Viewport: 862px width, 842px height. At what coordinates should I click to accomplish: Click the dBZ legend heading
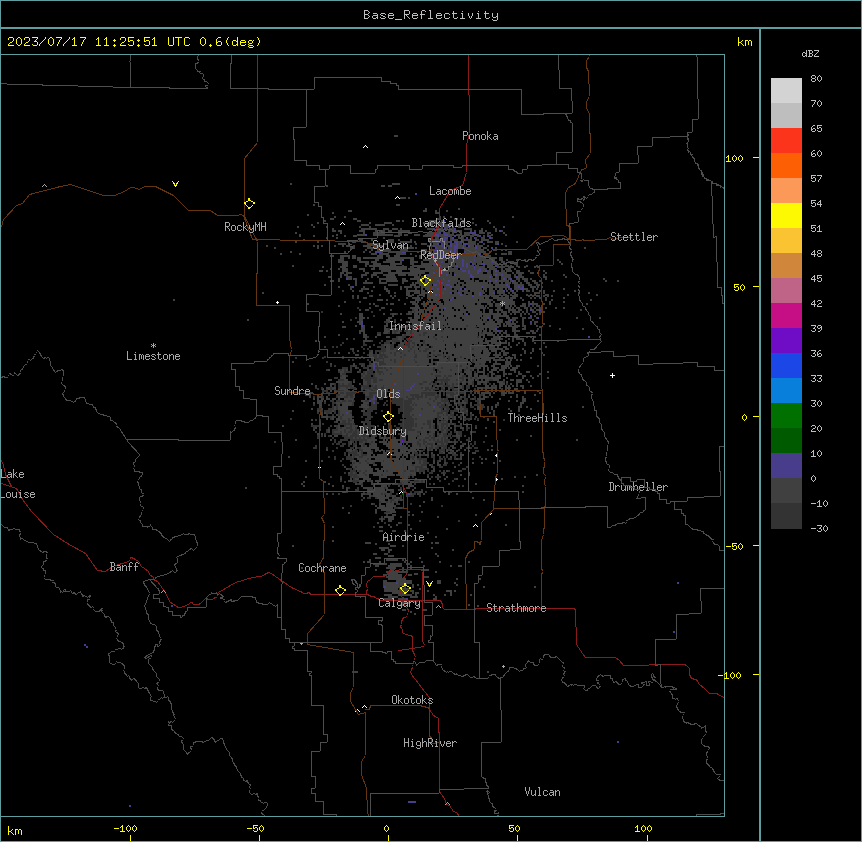coord(810,54)
